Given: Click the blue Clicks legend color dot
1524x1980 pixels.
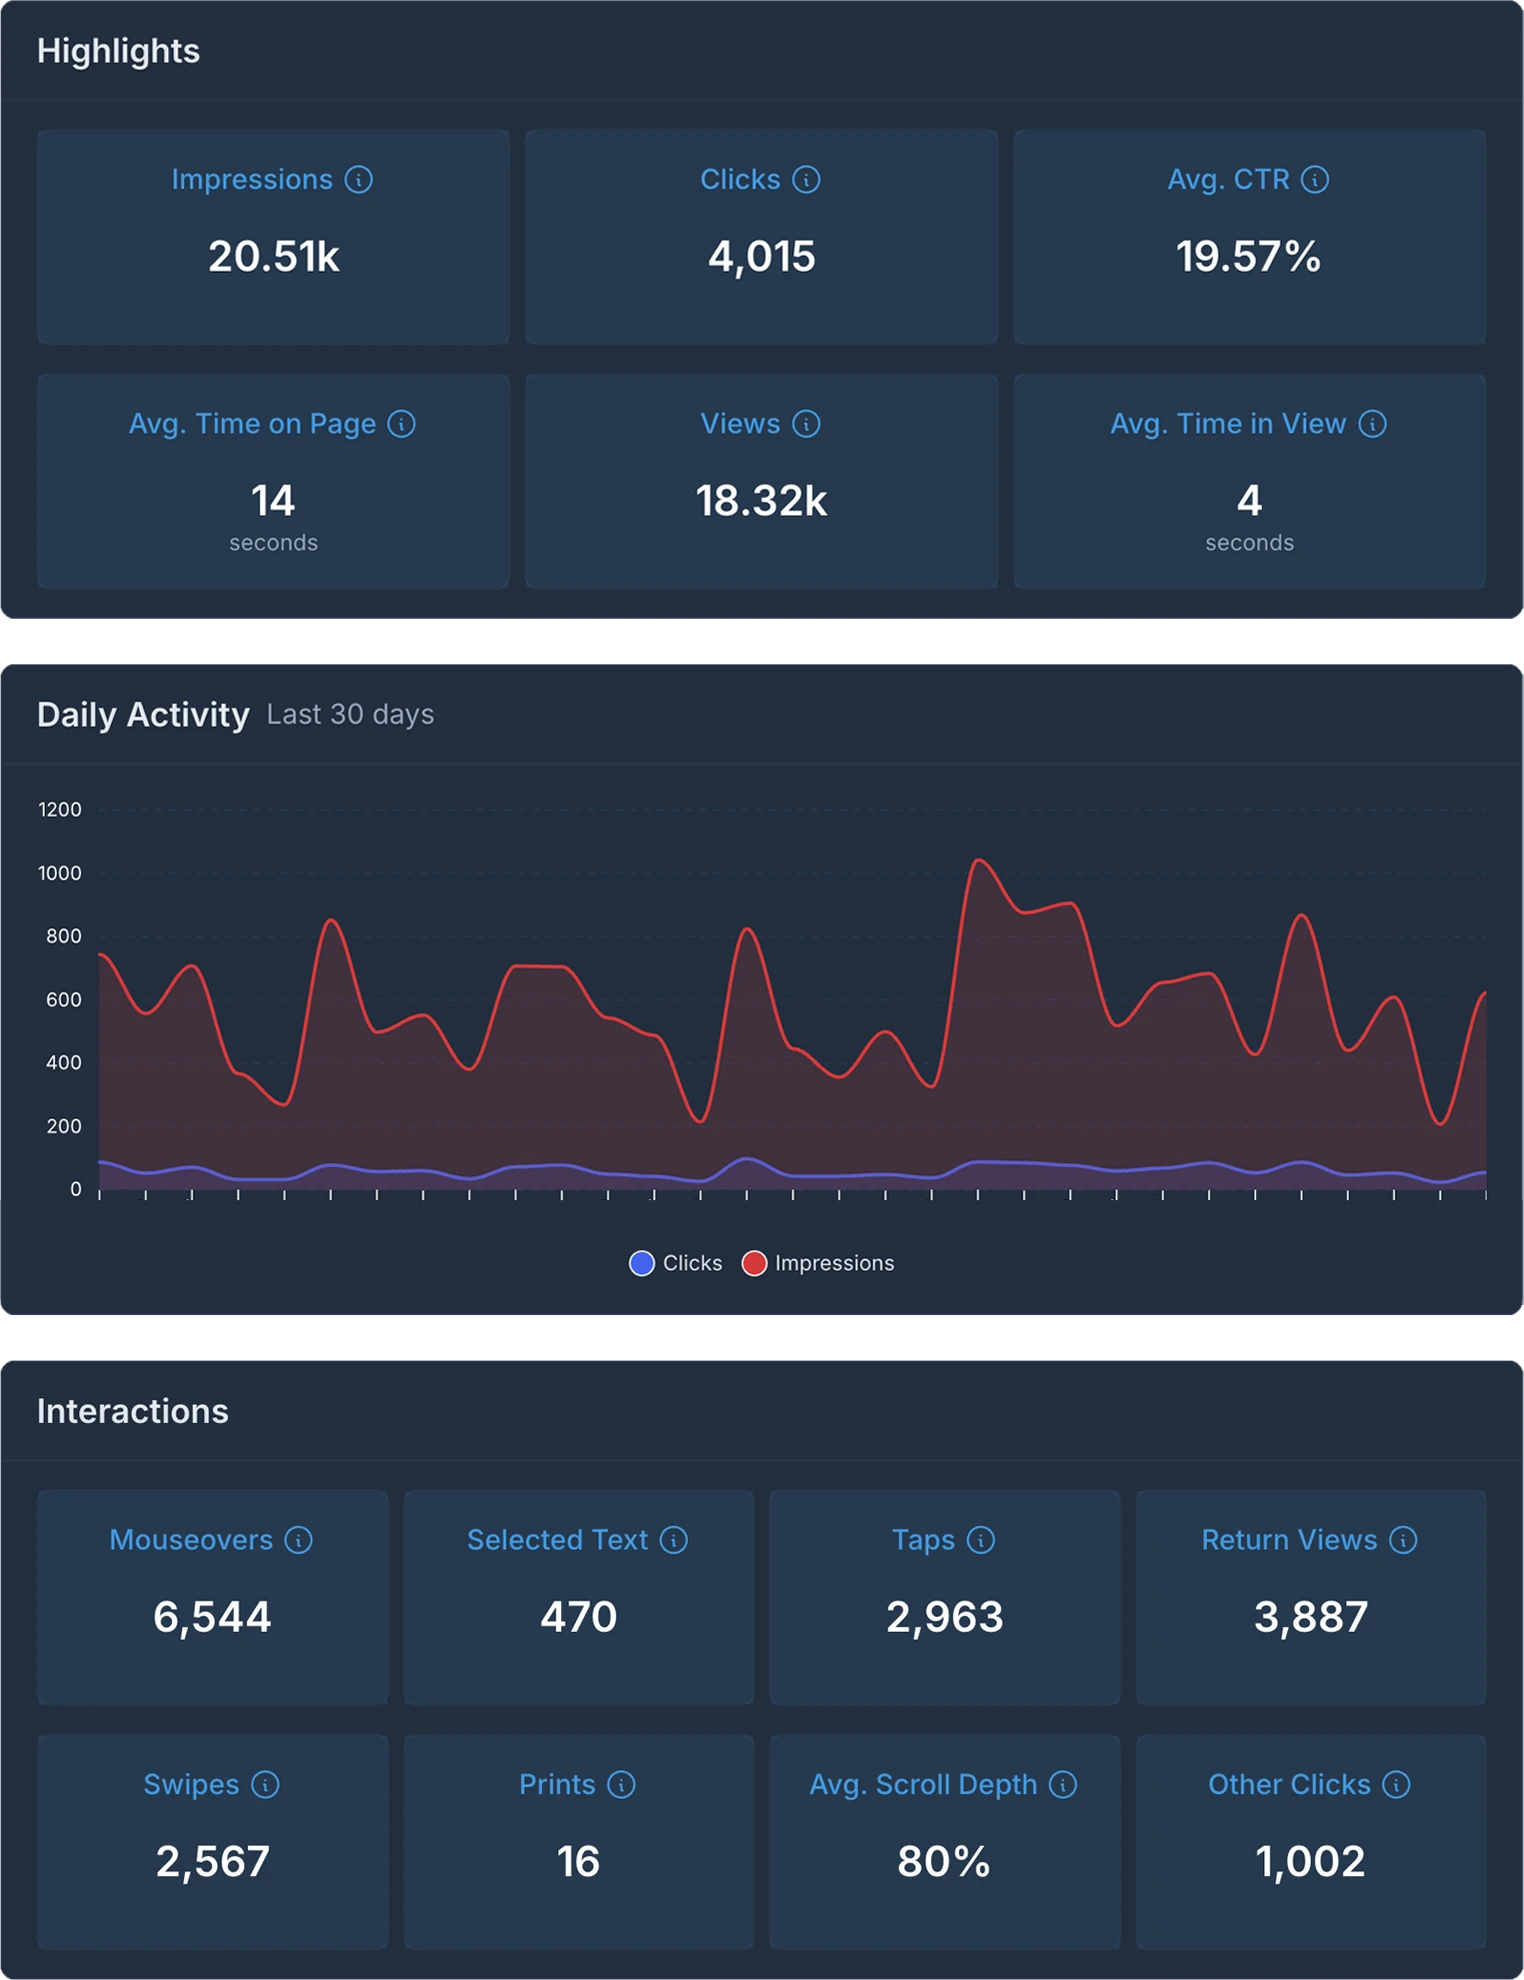Looking at the screenshot, I should 642,1263.
